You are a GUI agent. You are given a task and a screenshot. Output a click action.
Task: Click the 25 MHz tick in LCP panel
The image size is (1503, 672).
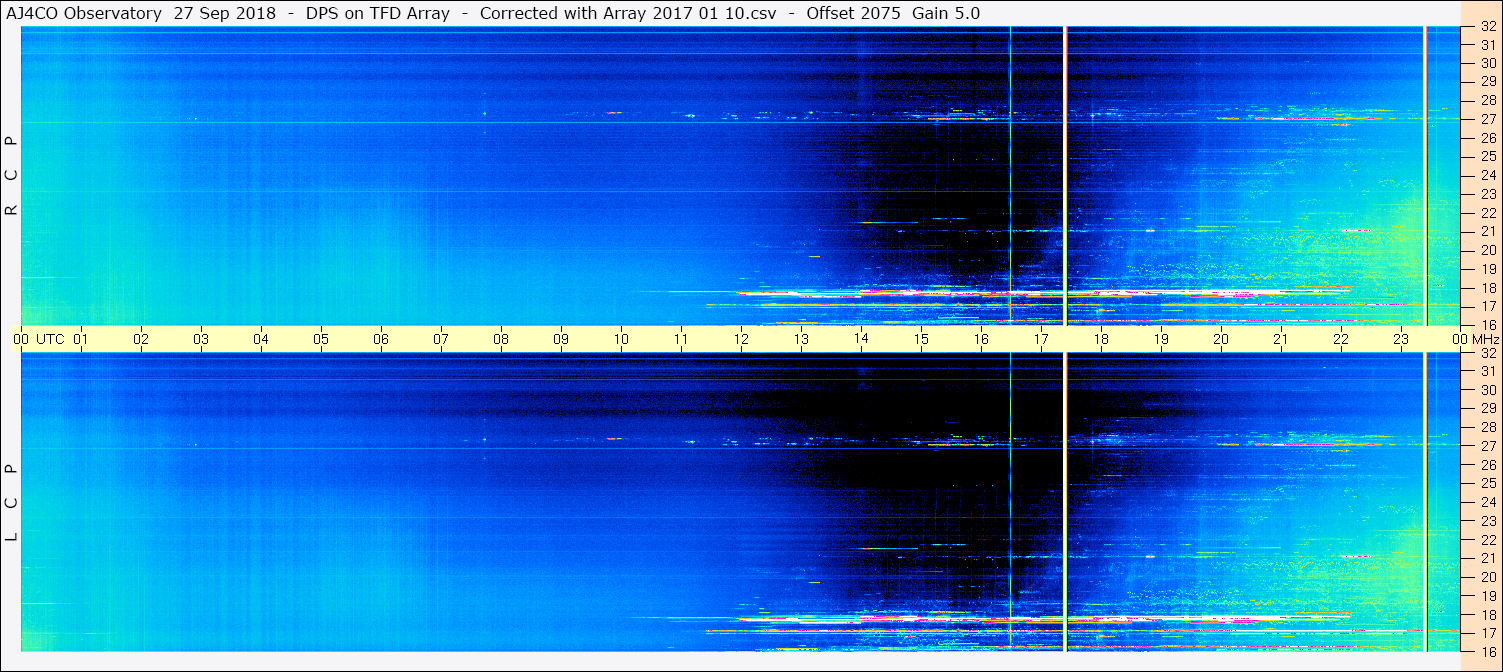1487,483
